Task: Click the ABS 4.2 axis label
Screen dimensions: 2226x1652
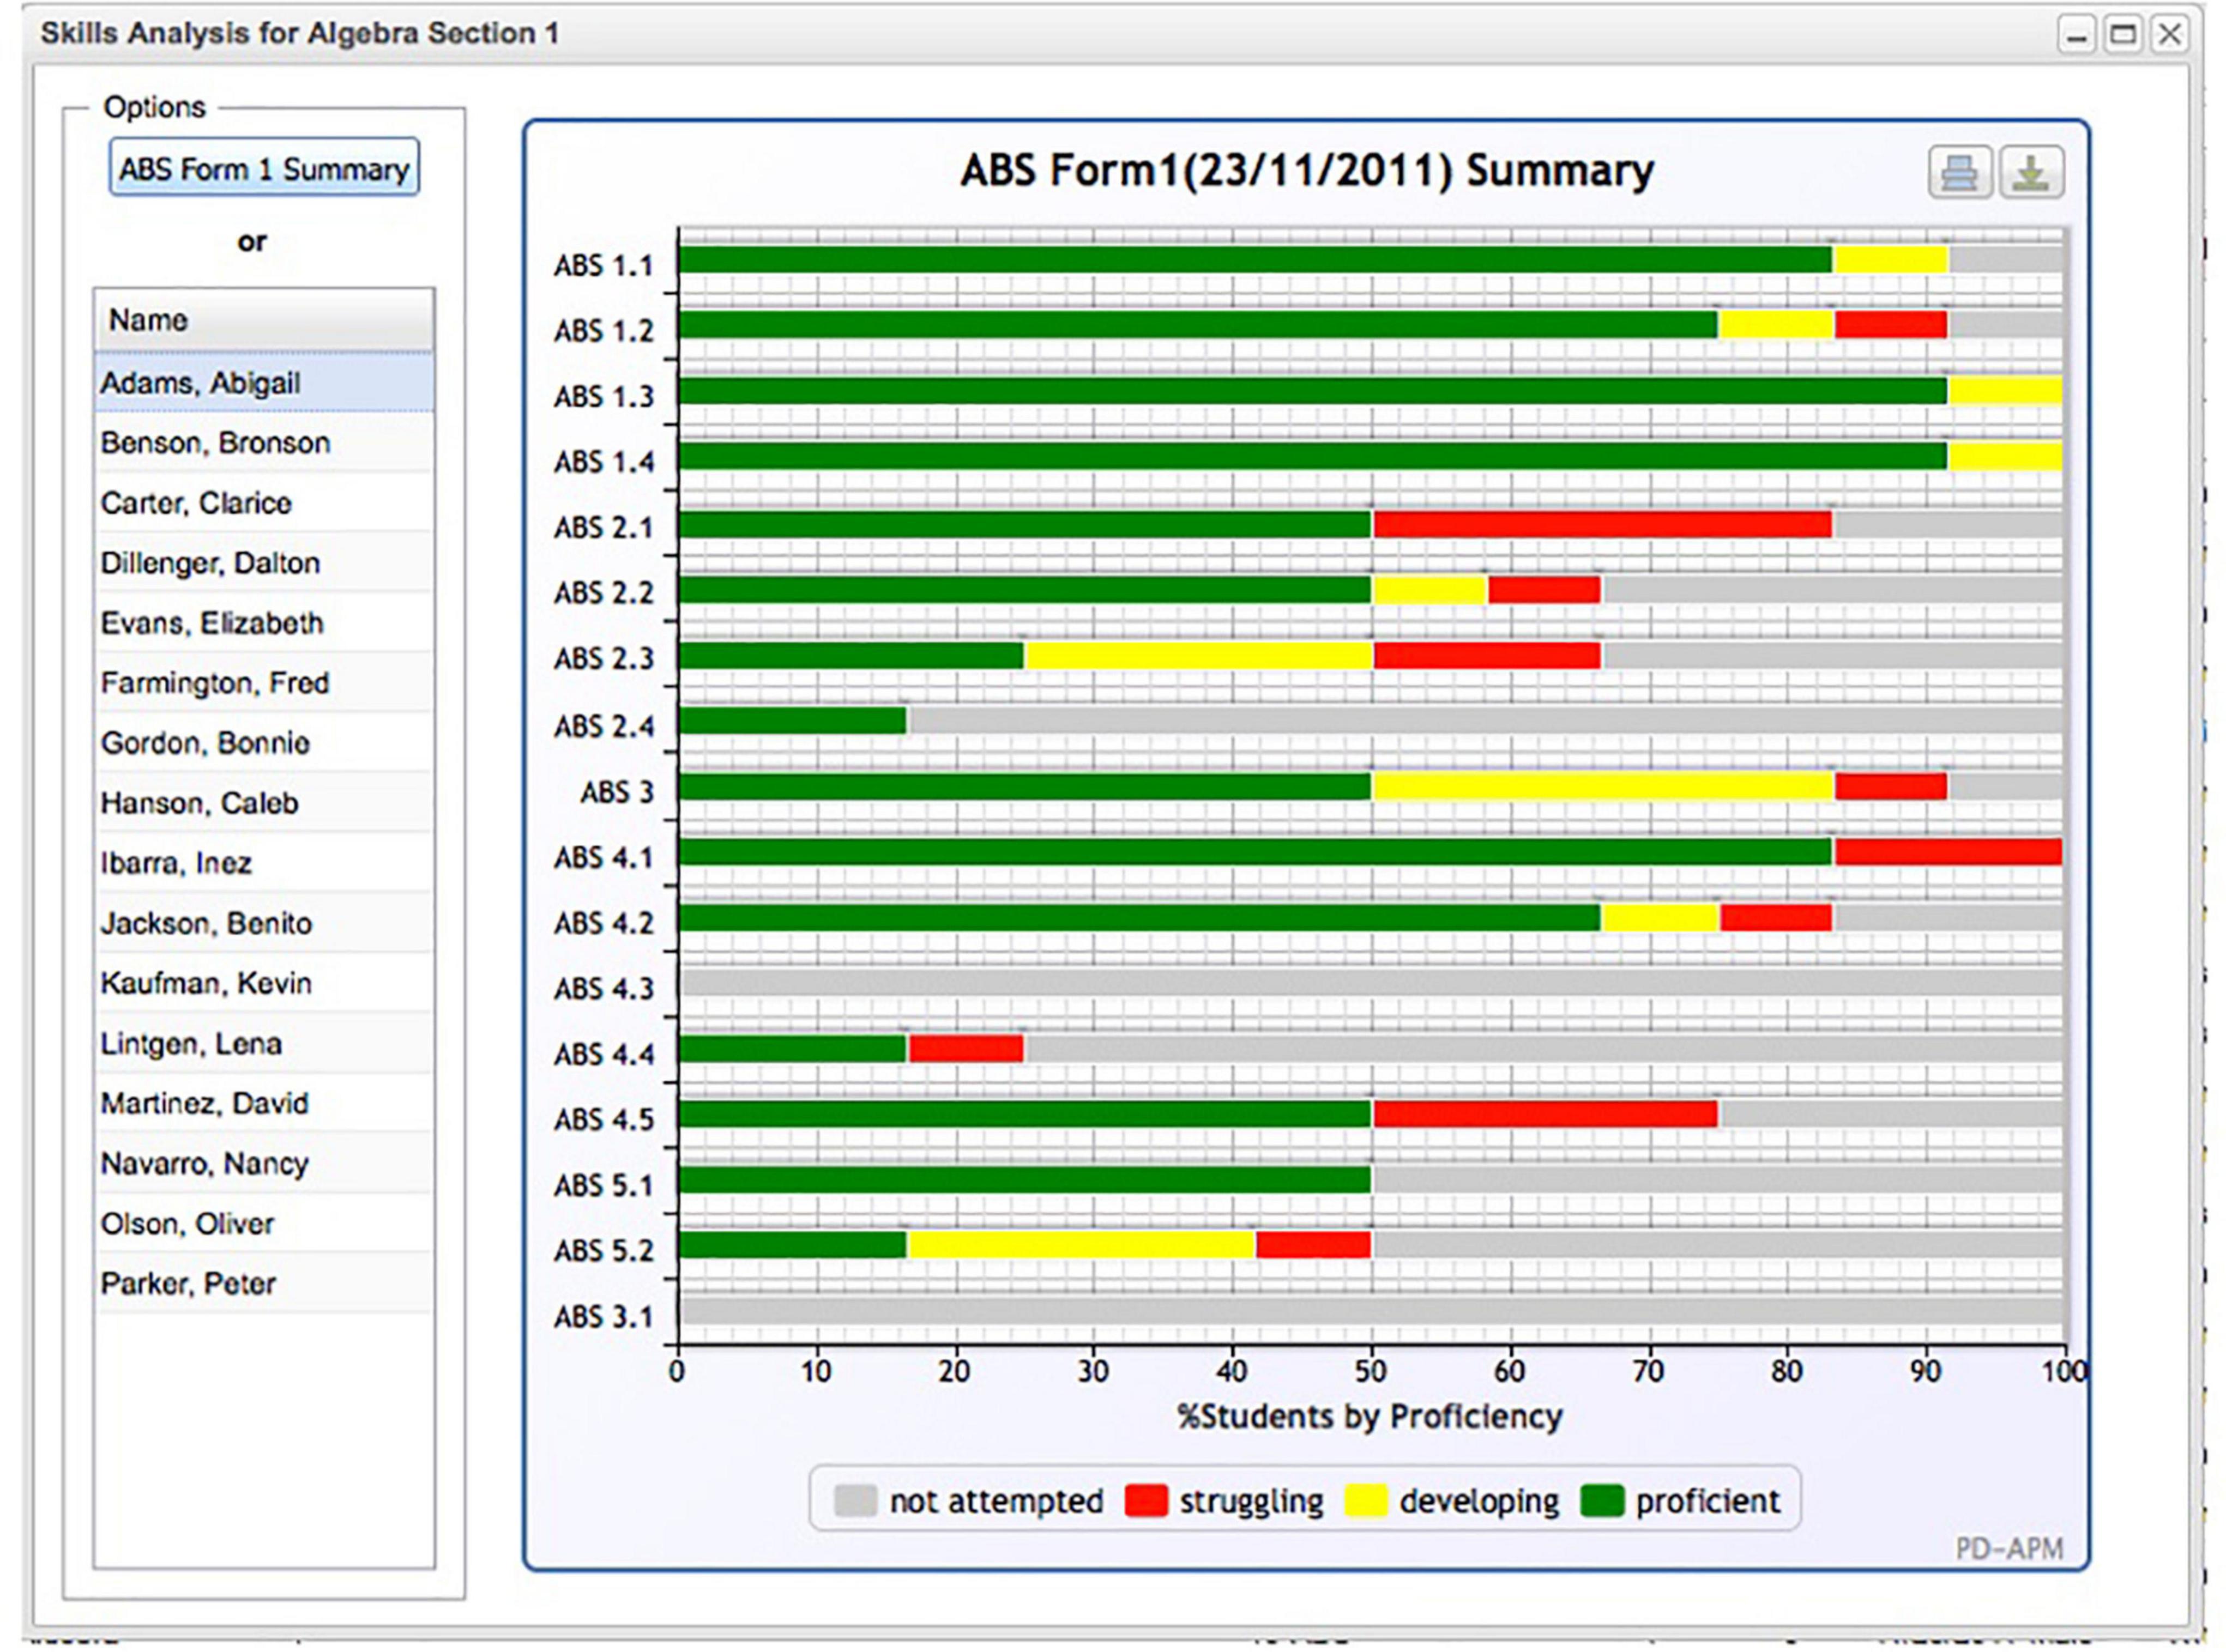Action: [604, 922]
